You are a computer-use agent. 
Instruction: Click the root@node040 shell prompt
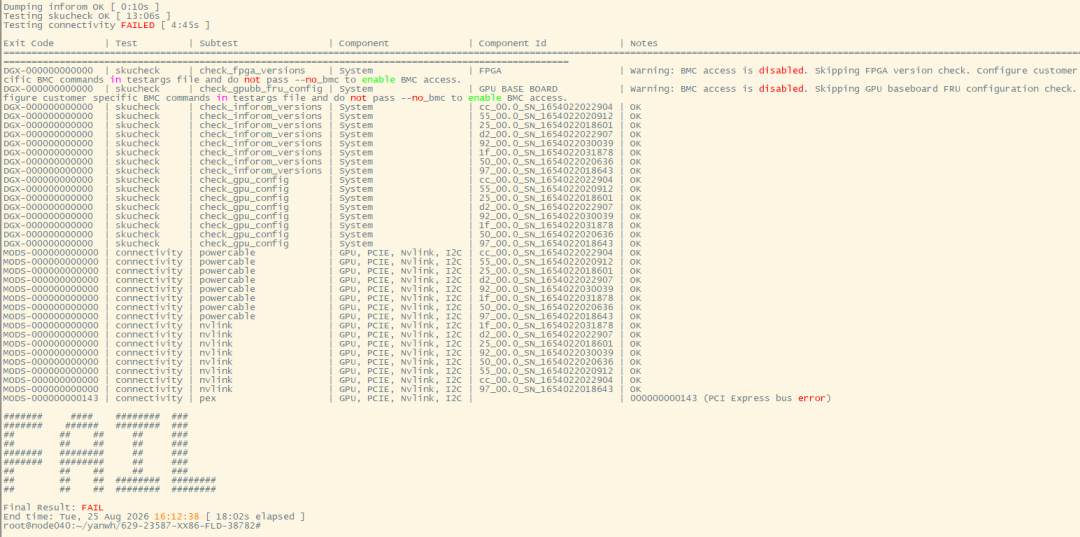132,526
